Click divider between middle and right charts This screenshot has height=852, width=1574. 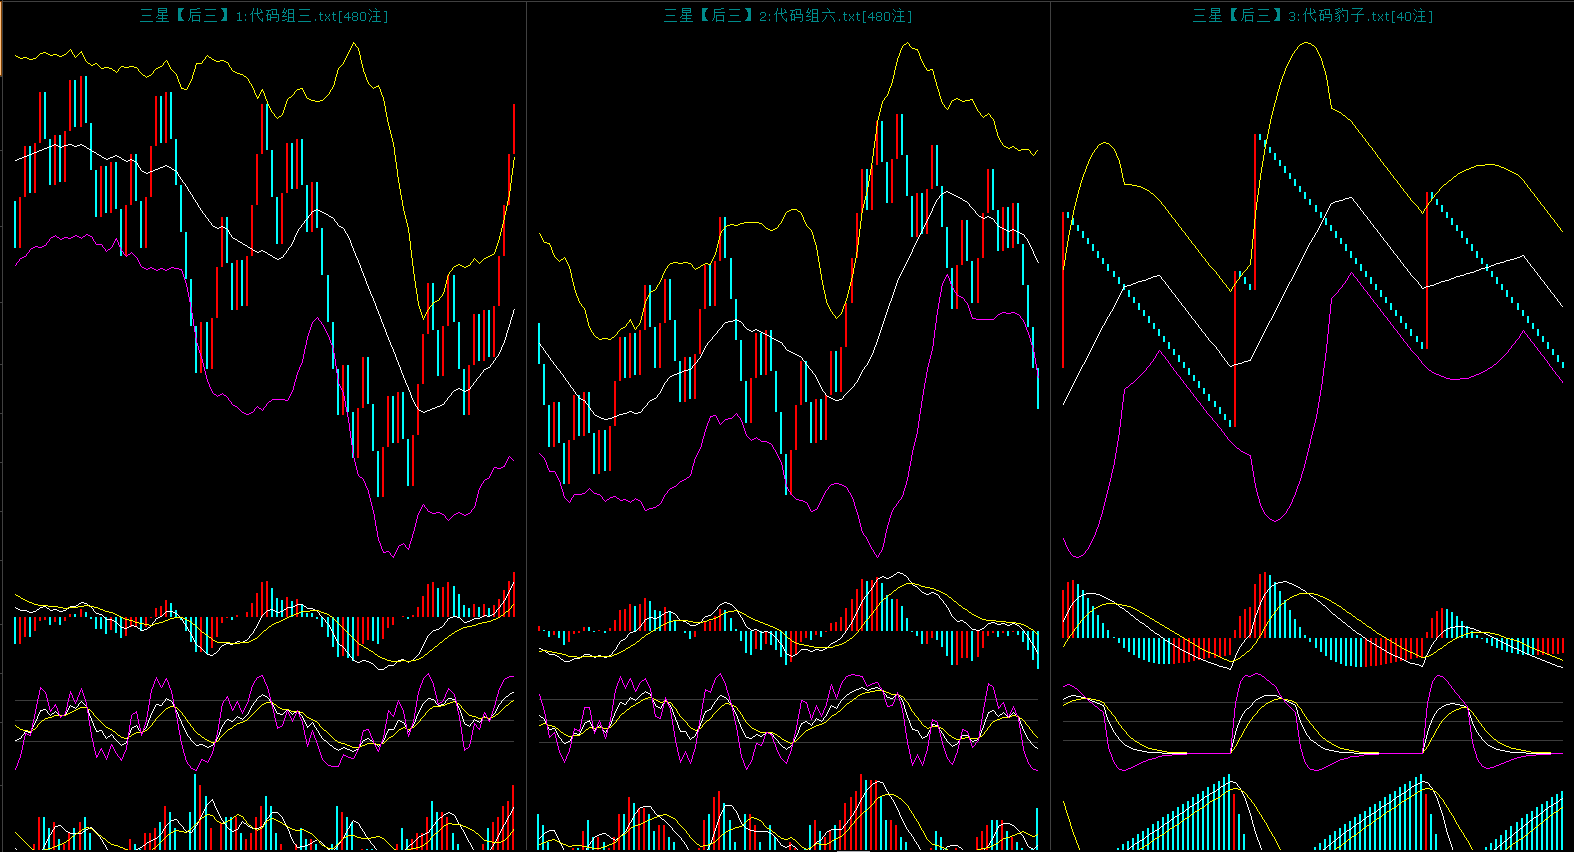coord(1050,426)
